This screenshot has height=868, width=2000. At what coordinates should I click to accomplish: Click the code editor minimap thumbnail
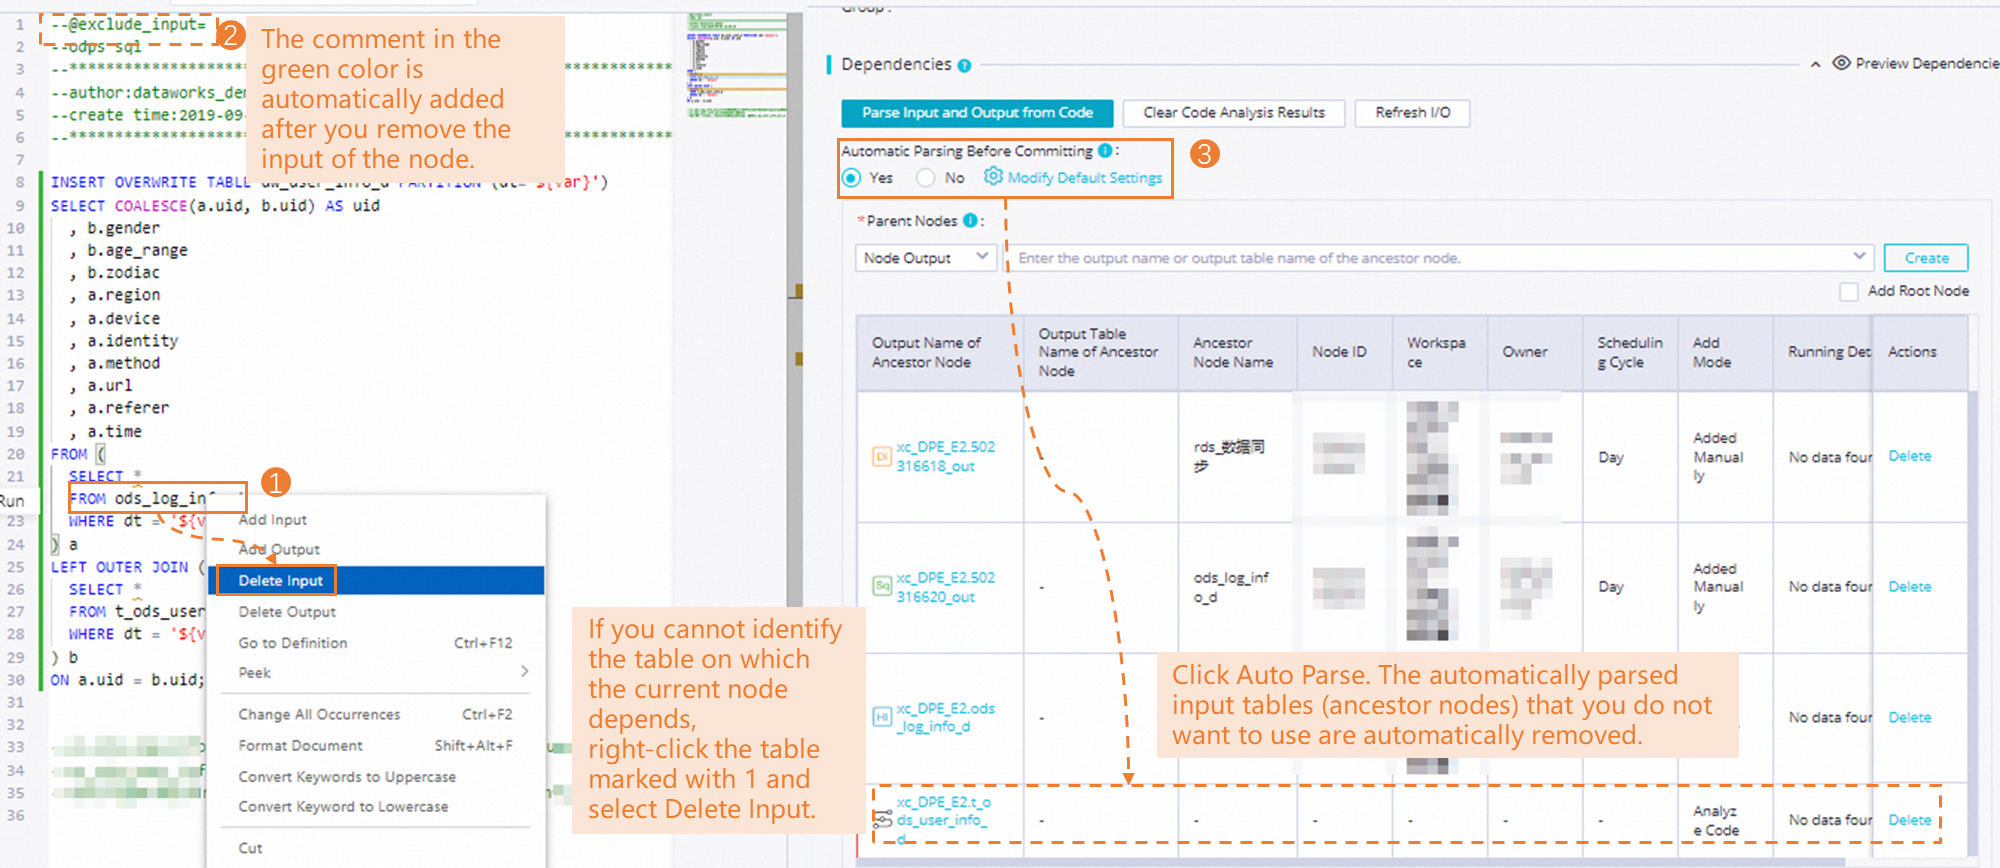[x=736, y=65]
